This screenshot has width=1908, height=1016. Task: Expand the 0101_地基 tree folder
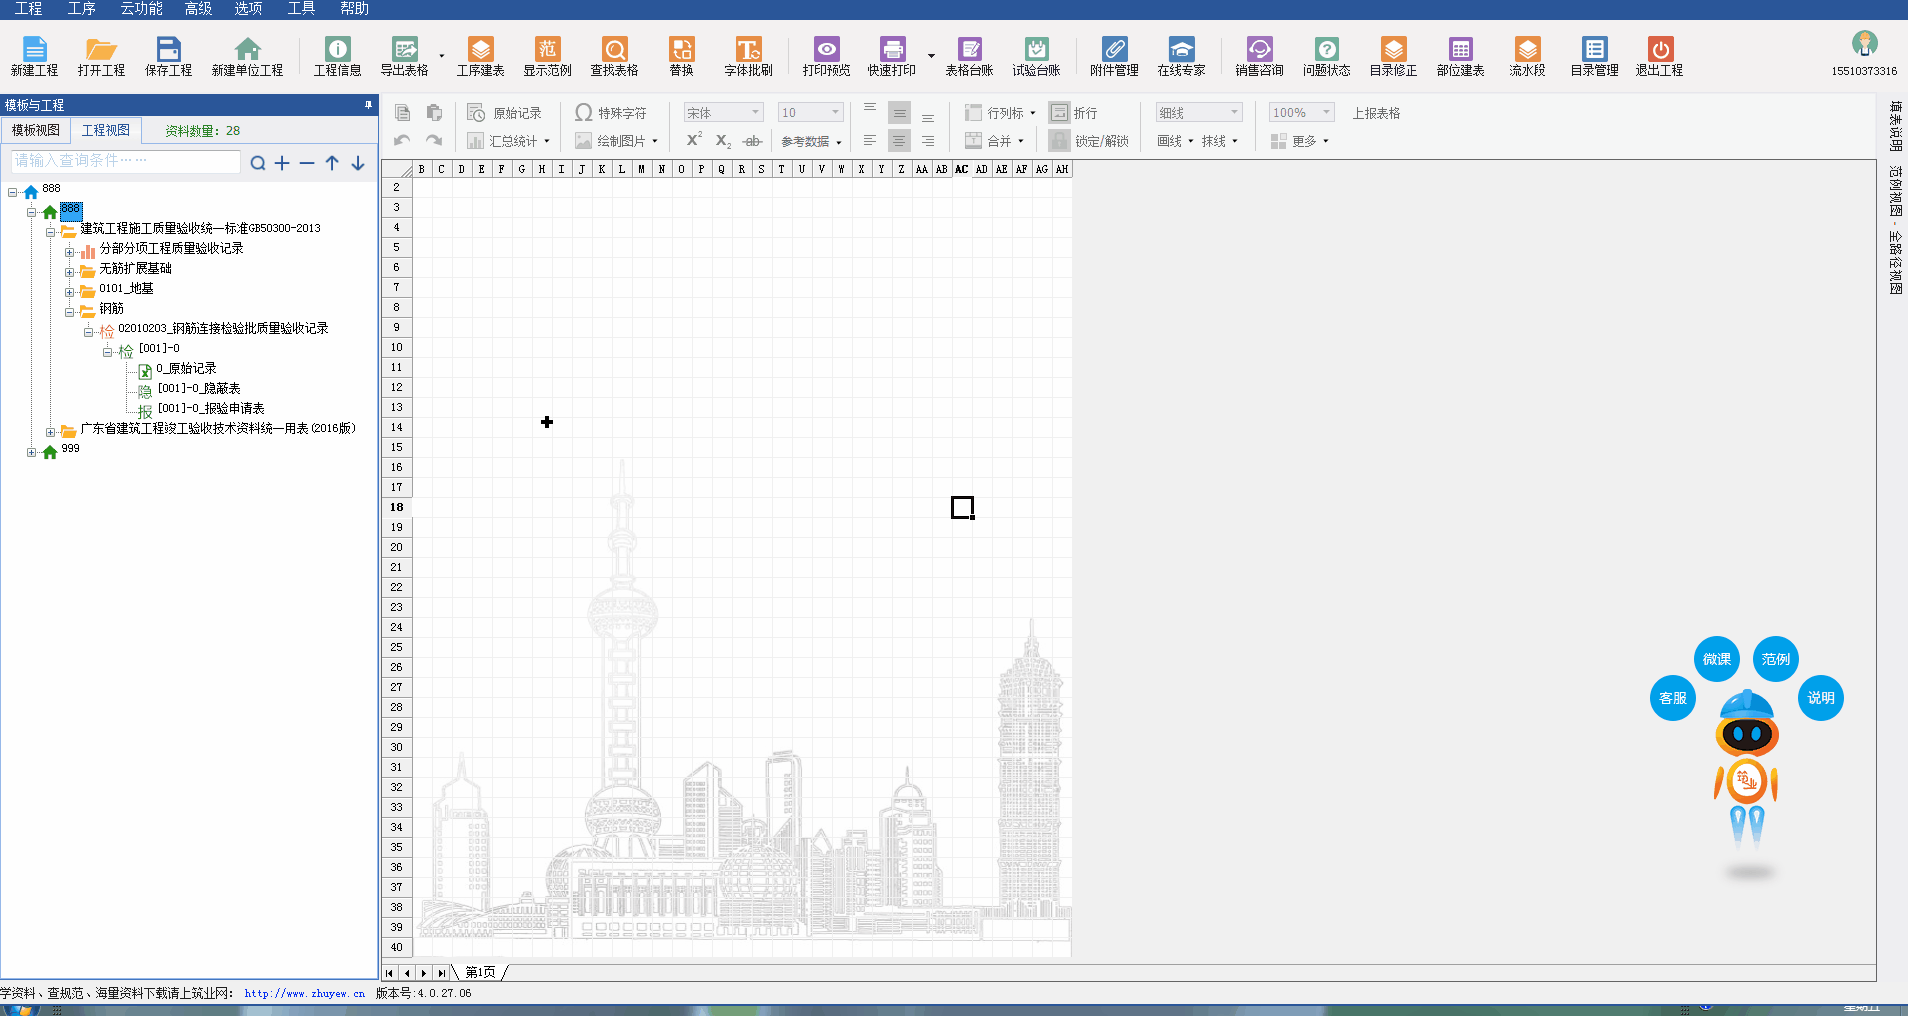click(70, 292)
